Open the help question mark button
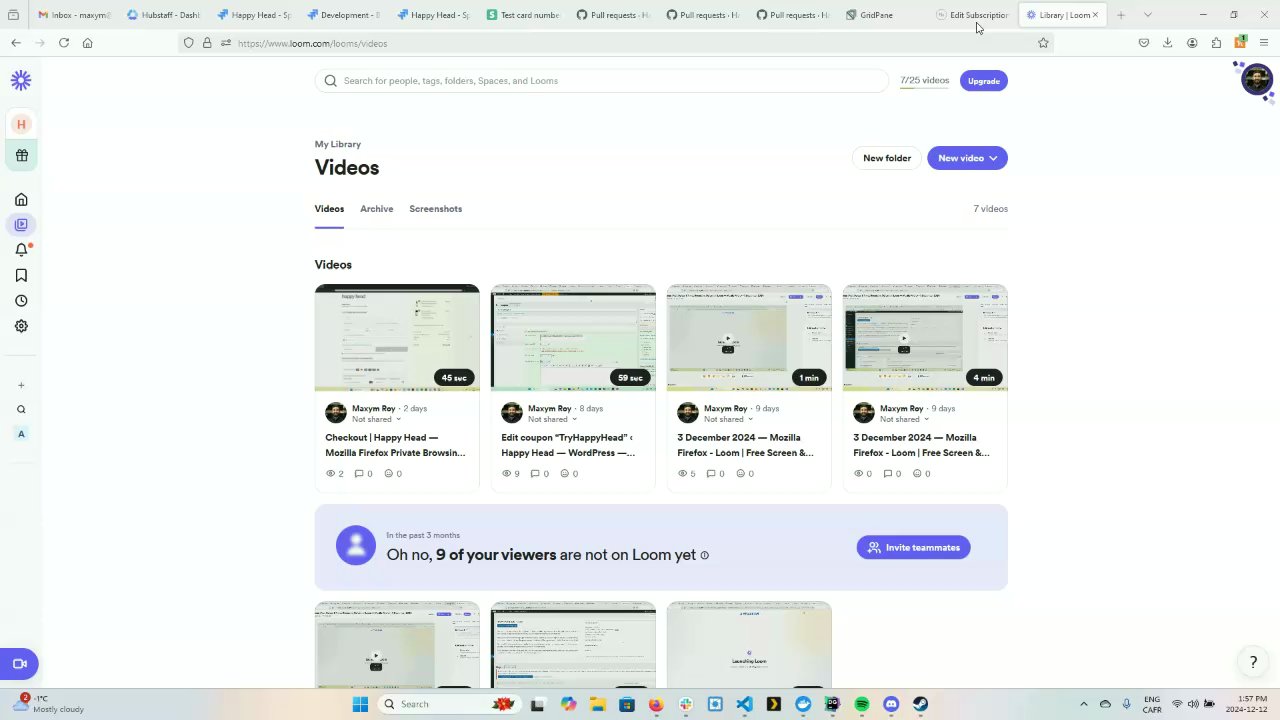1280x720 pixels. (x=1253, y=662)
